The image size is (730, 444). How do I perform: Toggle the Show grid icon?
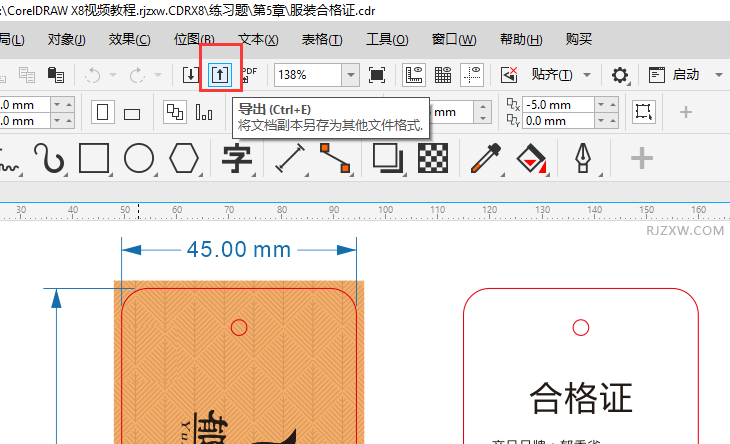pyautogui.click(x=443, y=74)
